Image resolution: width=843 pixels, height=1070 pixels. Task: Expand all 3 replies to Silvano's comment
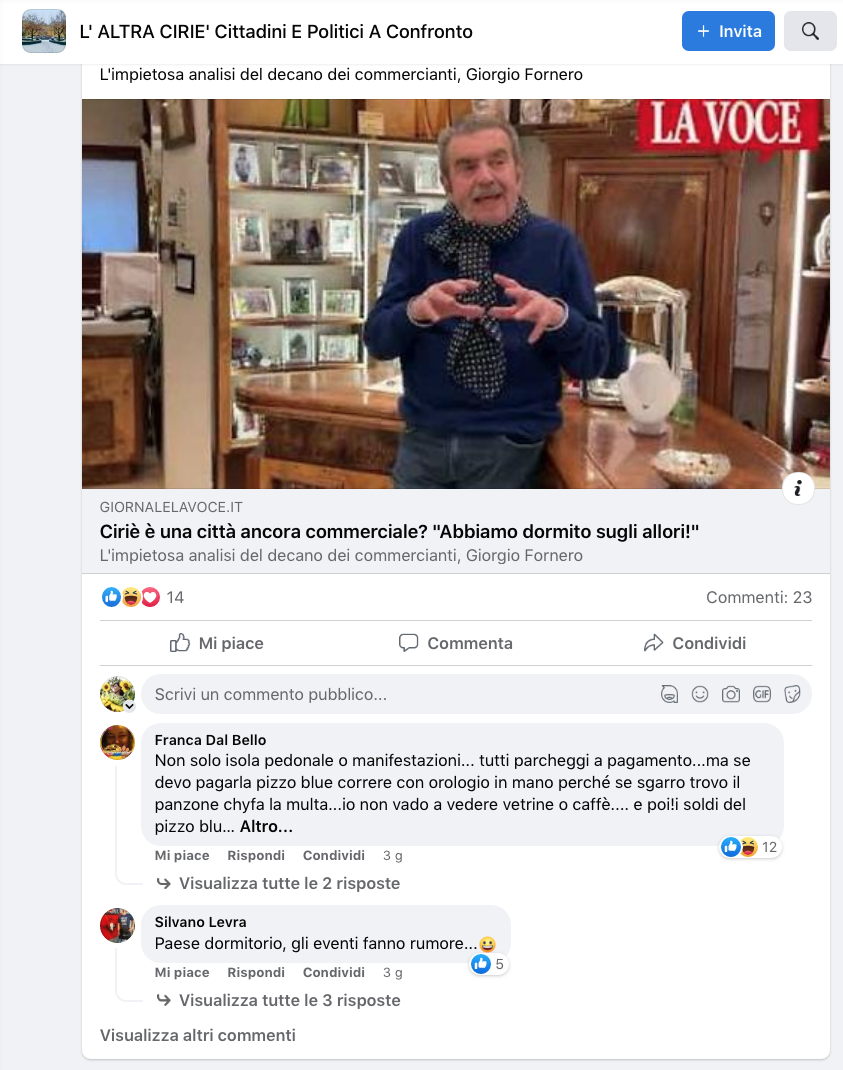[289, 1000]
